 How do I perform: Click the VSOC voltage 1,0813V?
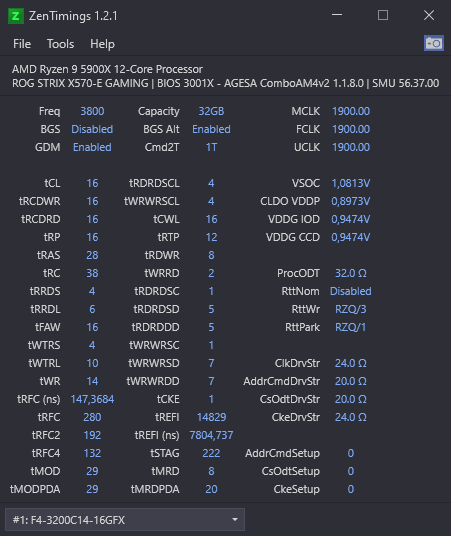(350, 183)
